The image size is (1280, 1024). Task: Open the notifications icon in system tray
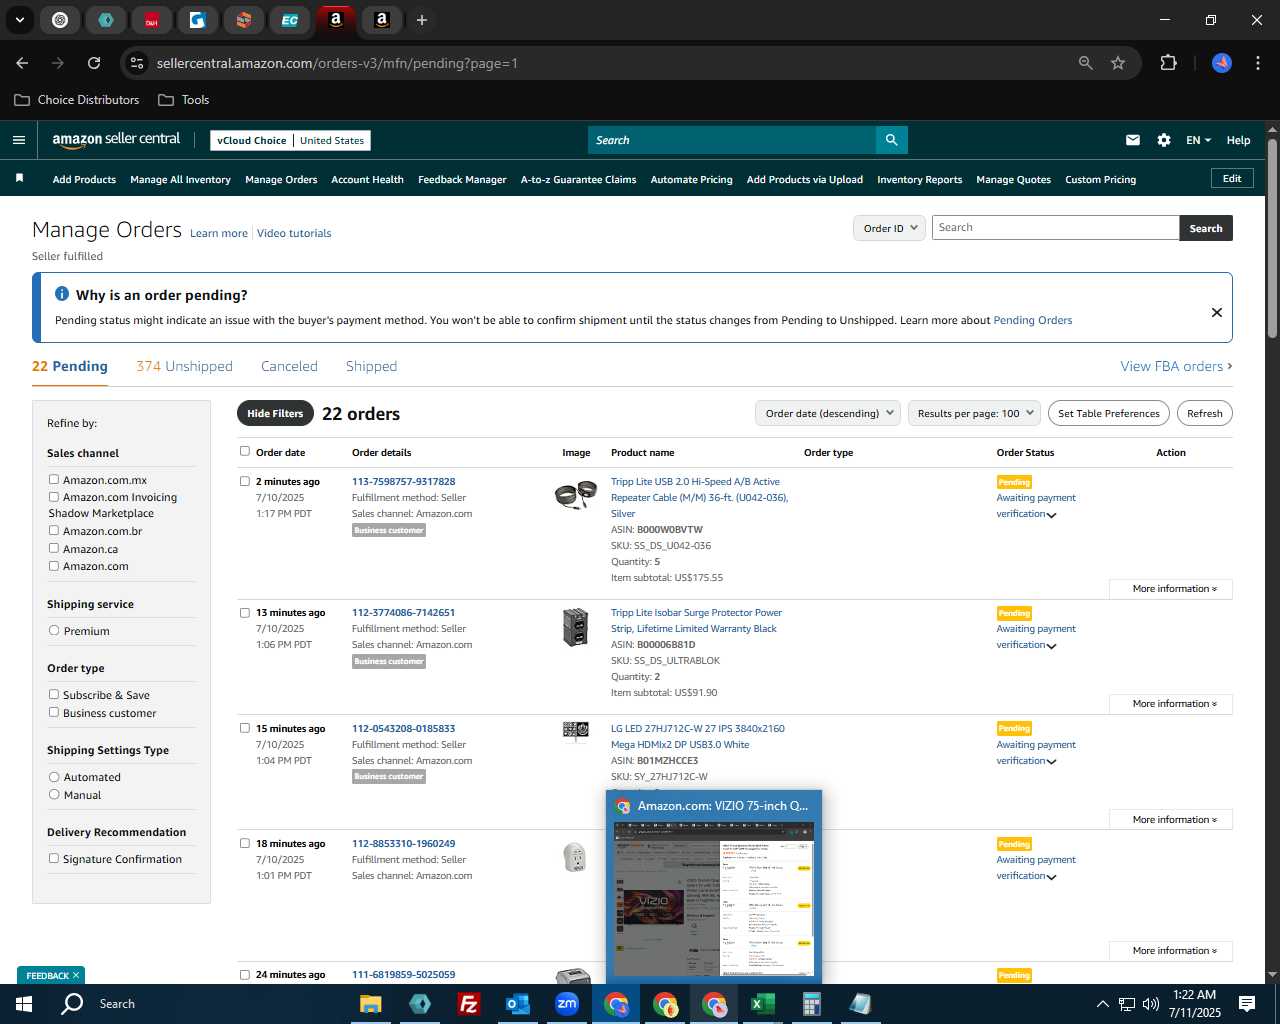pos(1247,1004)
